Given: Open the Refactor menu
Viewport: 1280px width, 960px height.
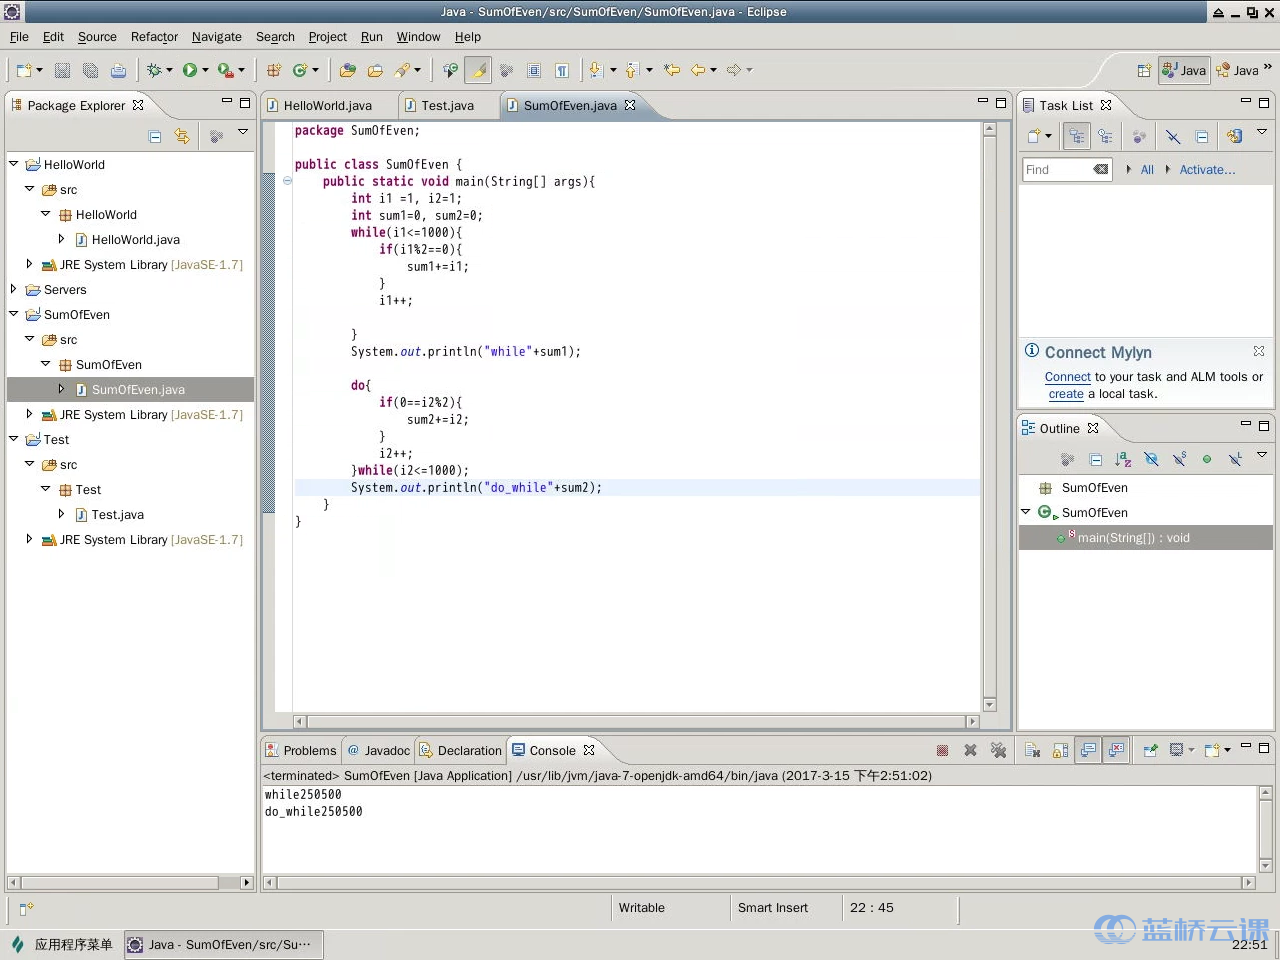Looking at the screenshot, I should click(x=154, y=37).
